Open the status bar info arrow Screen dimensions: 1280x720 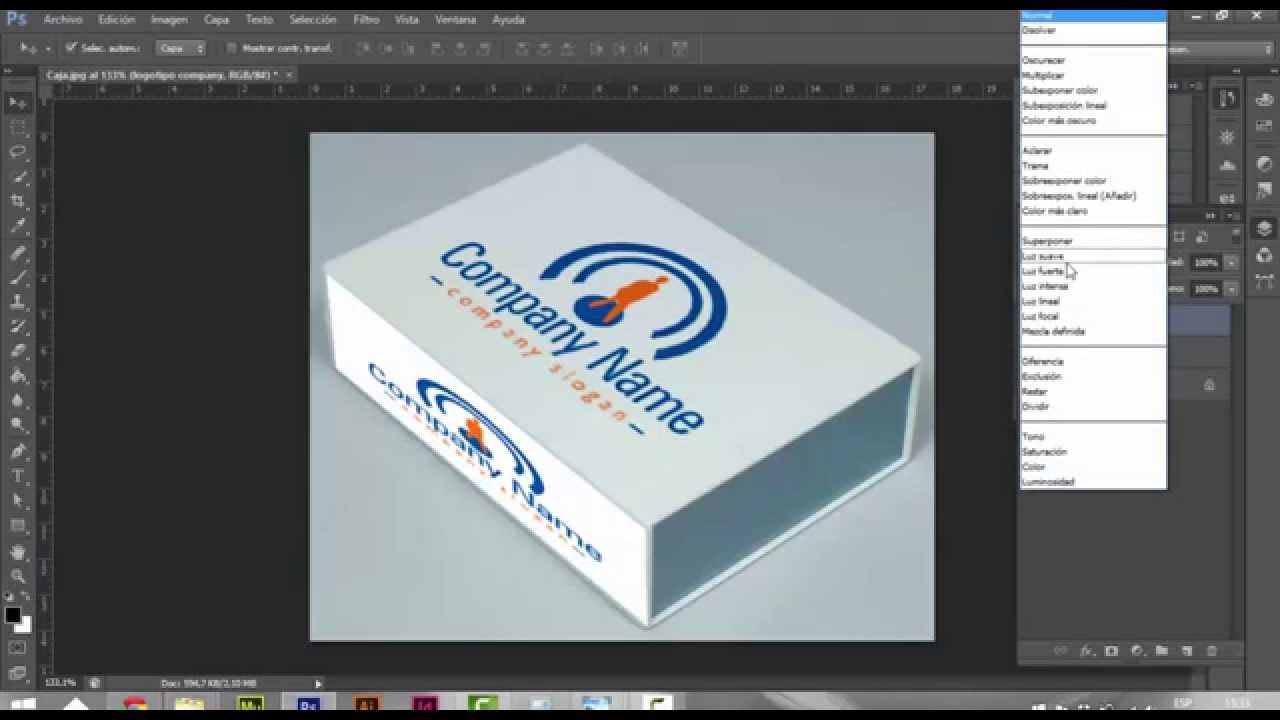319,683
